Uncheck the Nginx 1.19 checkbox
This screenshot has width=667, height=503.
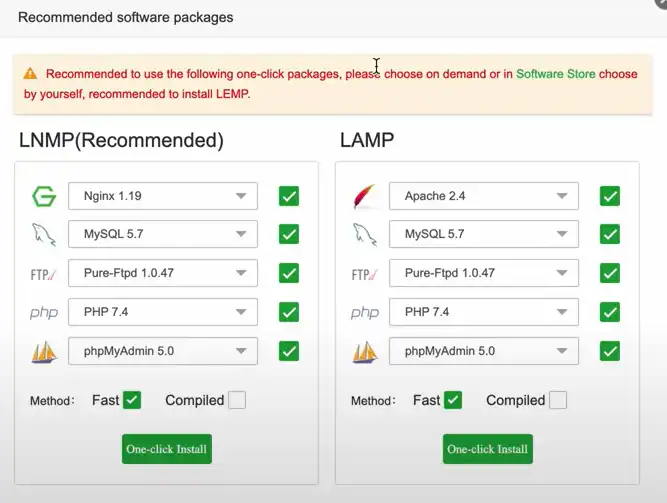point(289,196)
